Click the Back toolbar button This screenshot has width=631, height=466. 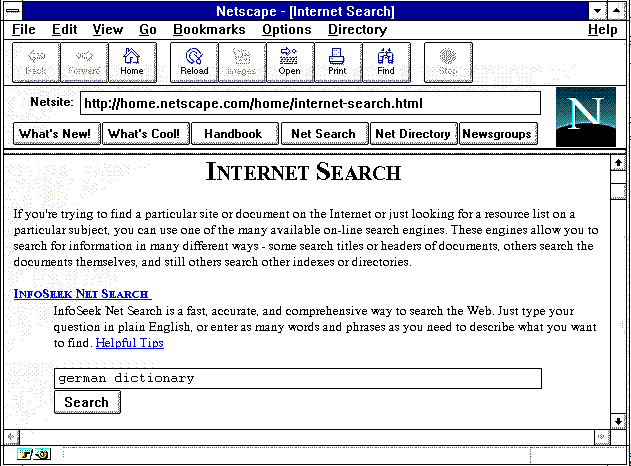[36, 62]
